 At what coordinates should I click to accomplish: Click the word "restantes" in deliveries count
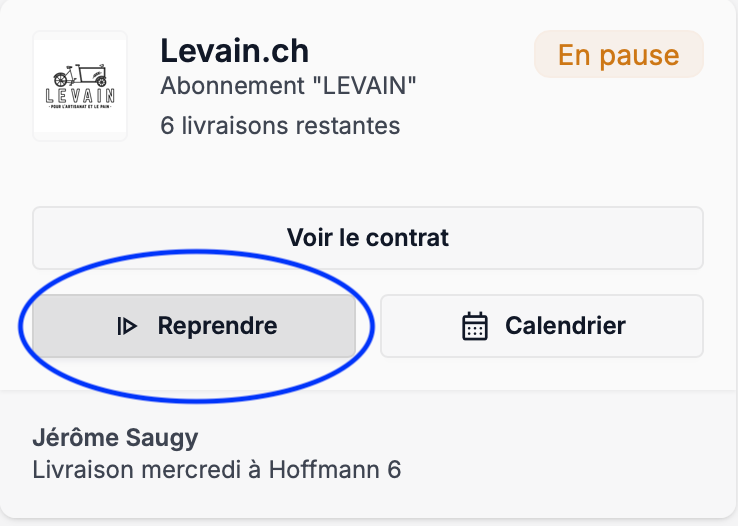[349, 126]
